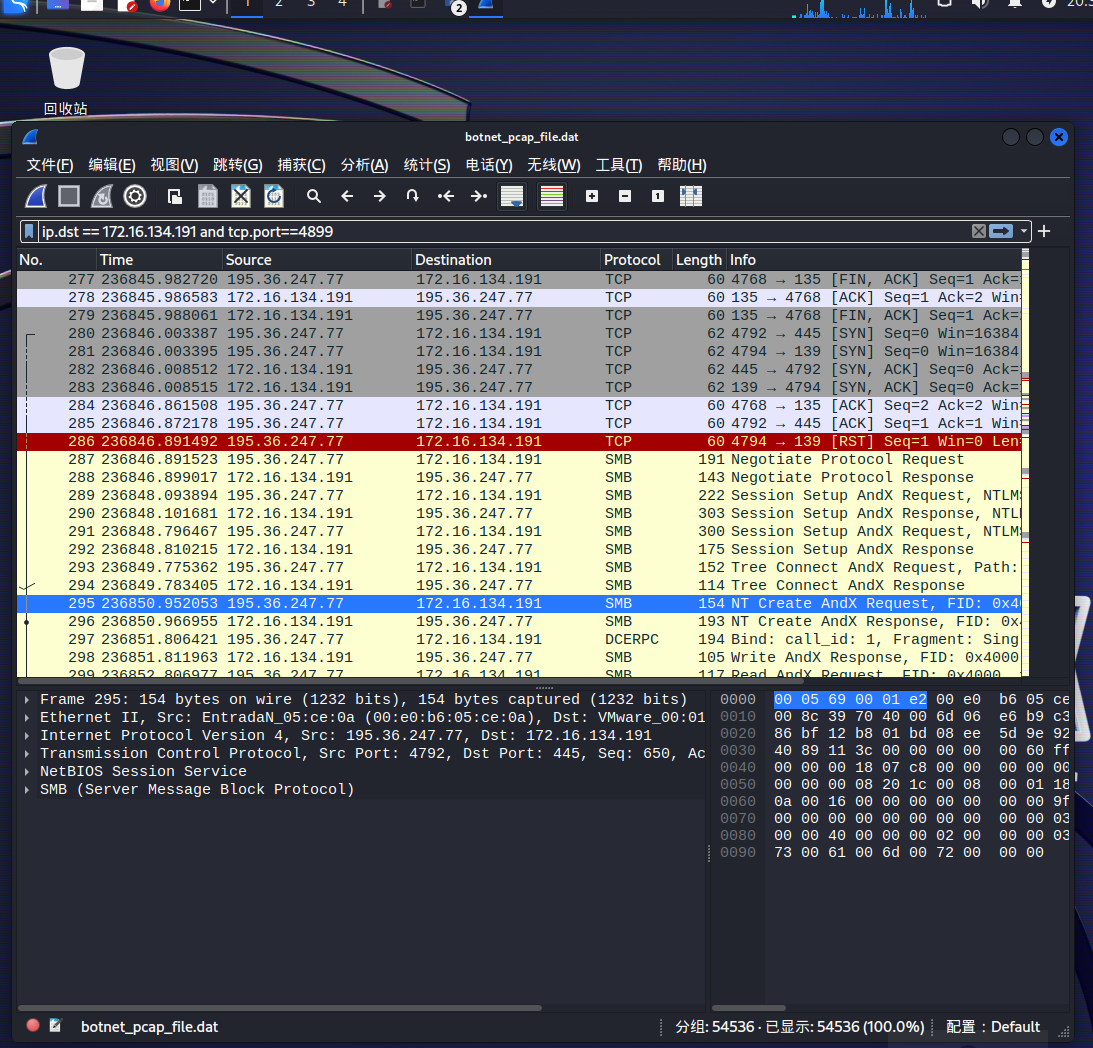Restart the current capture

click(102, 197)
